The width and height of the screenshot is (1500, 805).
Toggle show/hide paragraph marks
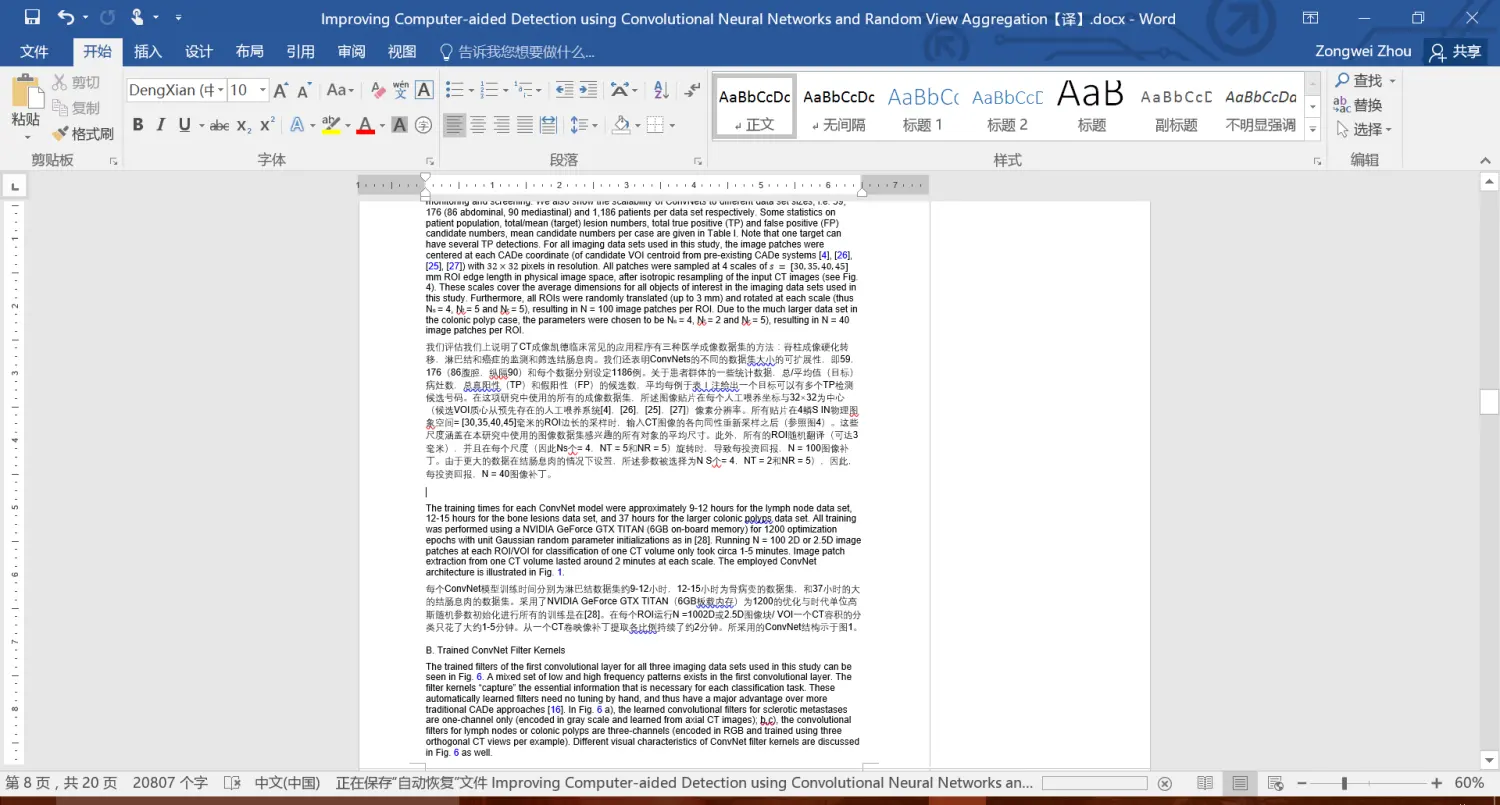pos(692,90)
